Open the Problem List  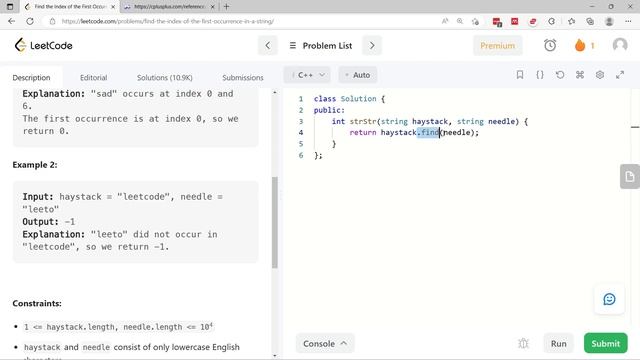coord(321,46)
